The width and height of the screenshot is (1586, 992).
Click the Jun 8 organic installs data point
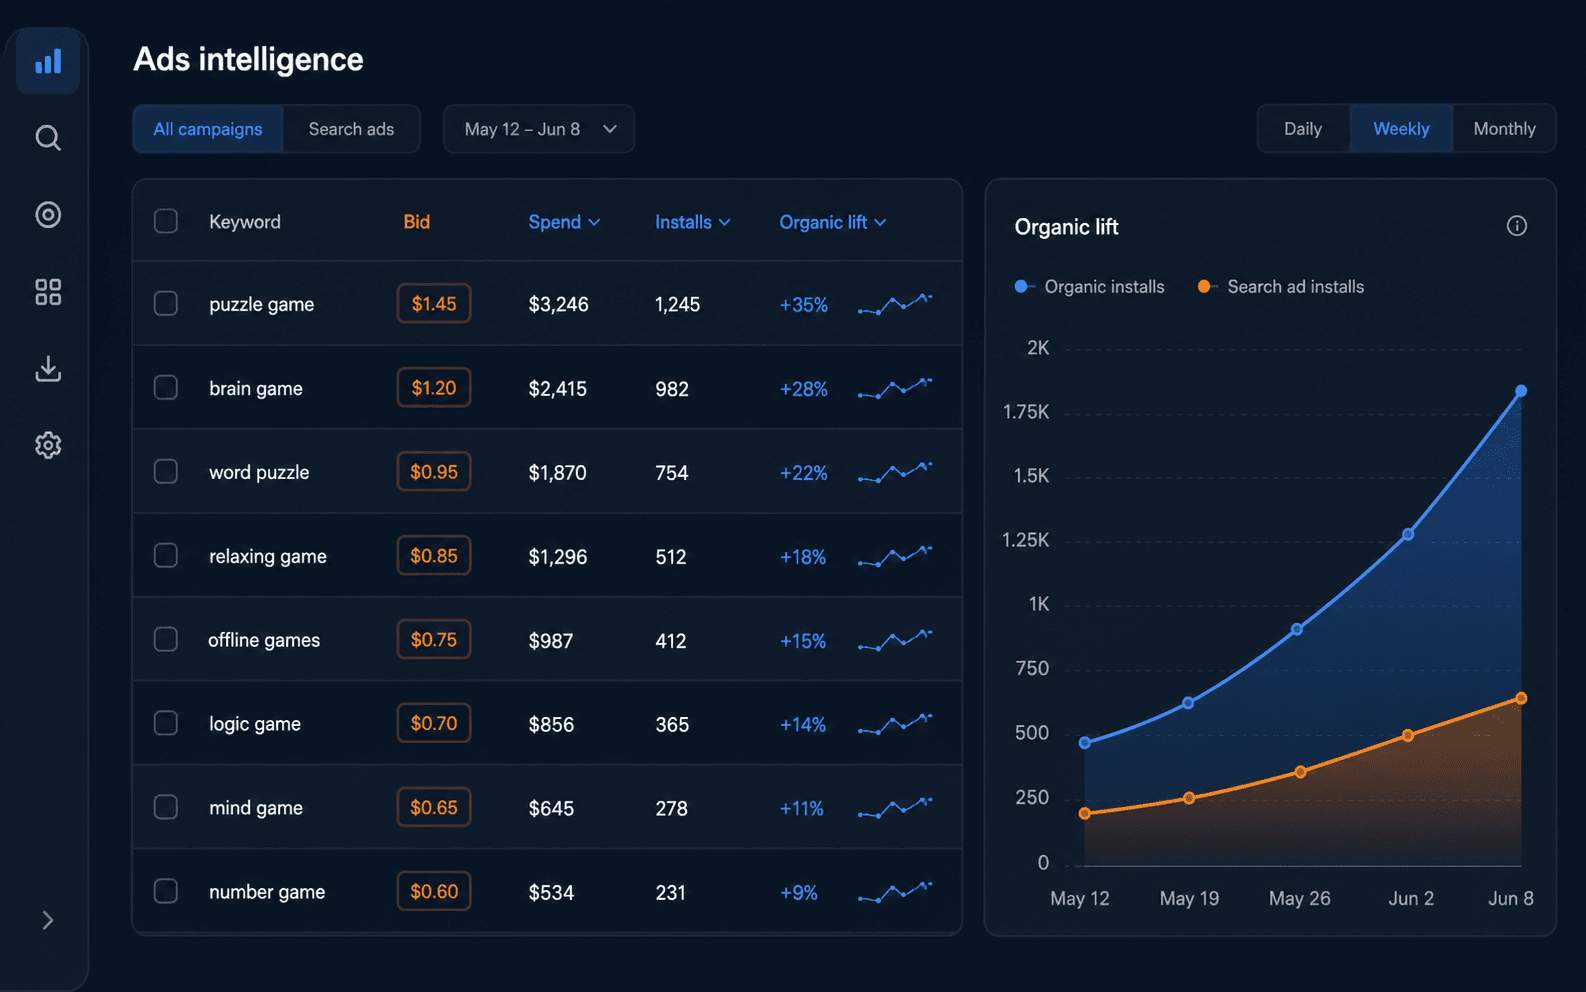pos(1521,391)
